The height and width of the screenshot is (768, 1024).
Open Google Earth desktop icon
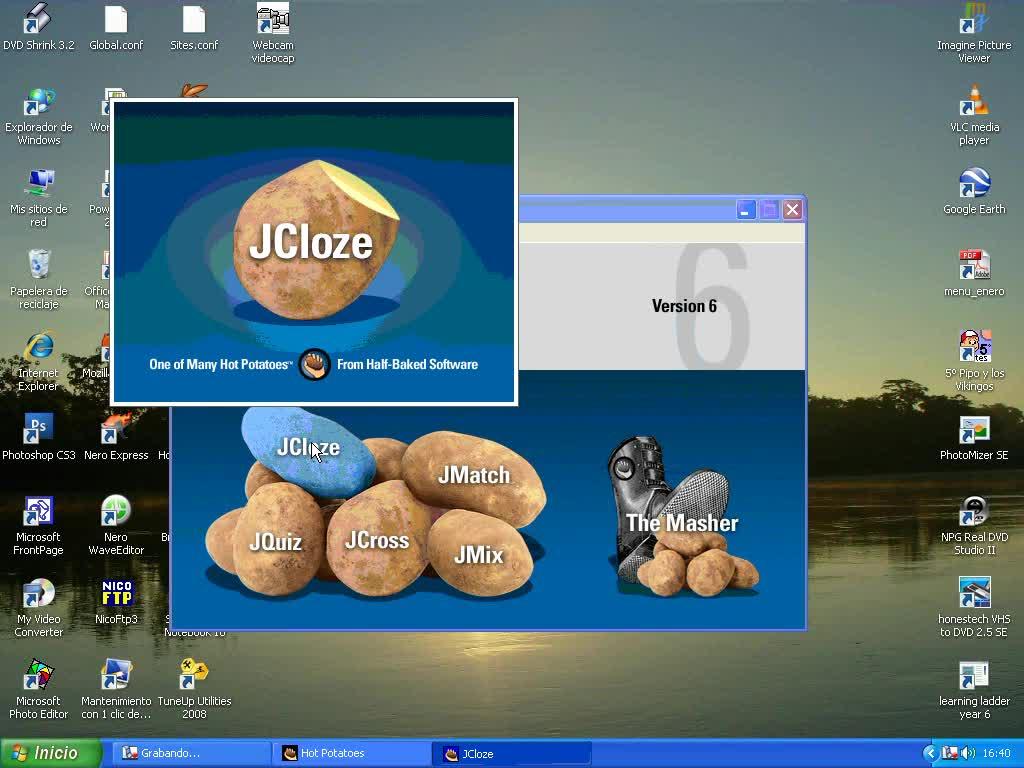973,185
